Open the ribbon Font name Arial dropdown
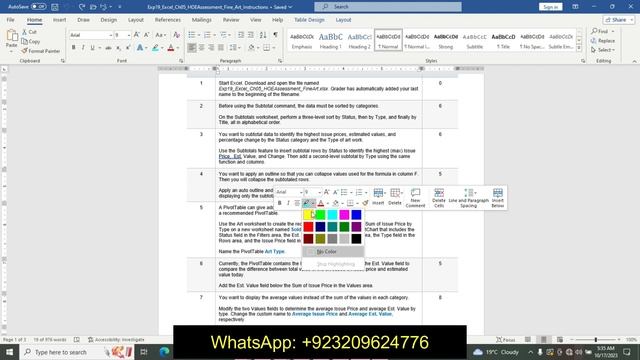 click(x=111, y=35)
